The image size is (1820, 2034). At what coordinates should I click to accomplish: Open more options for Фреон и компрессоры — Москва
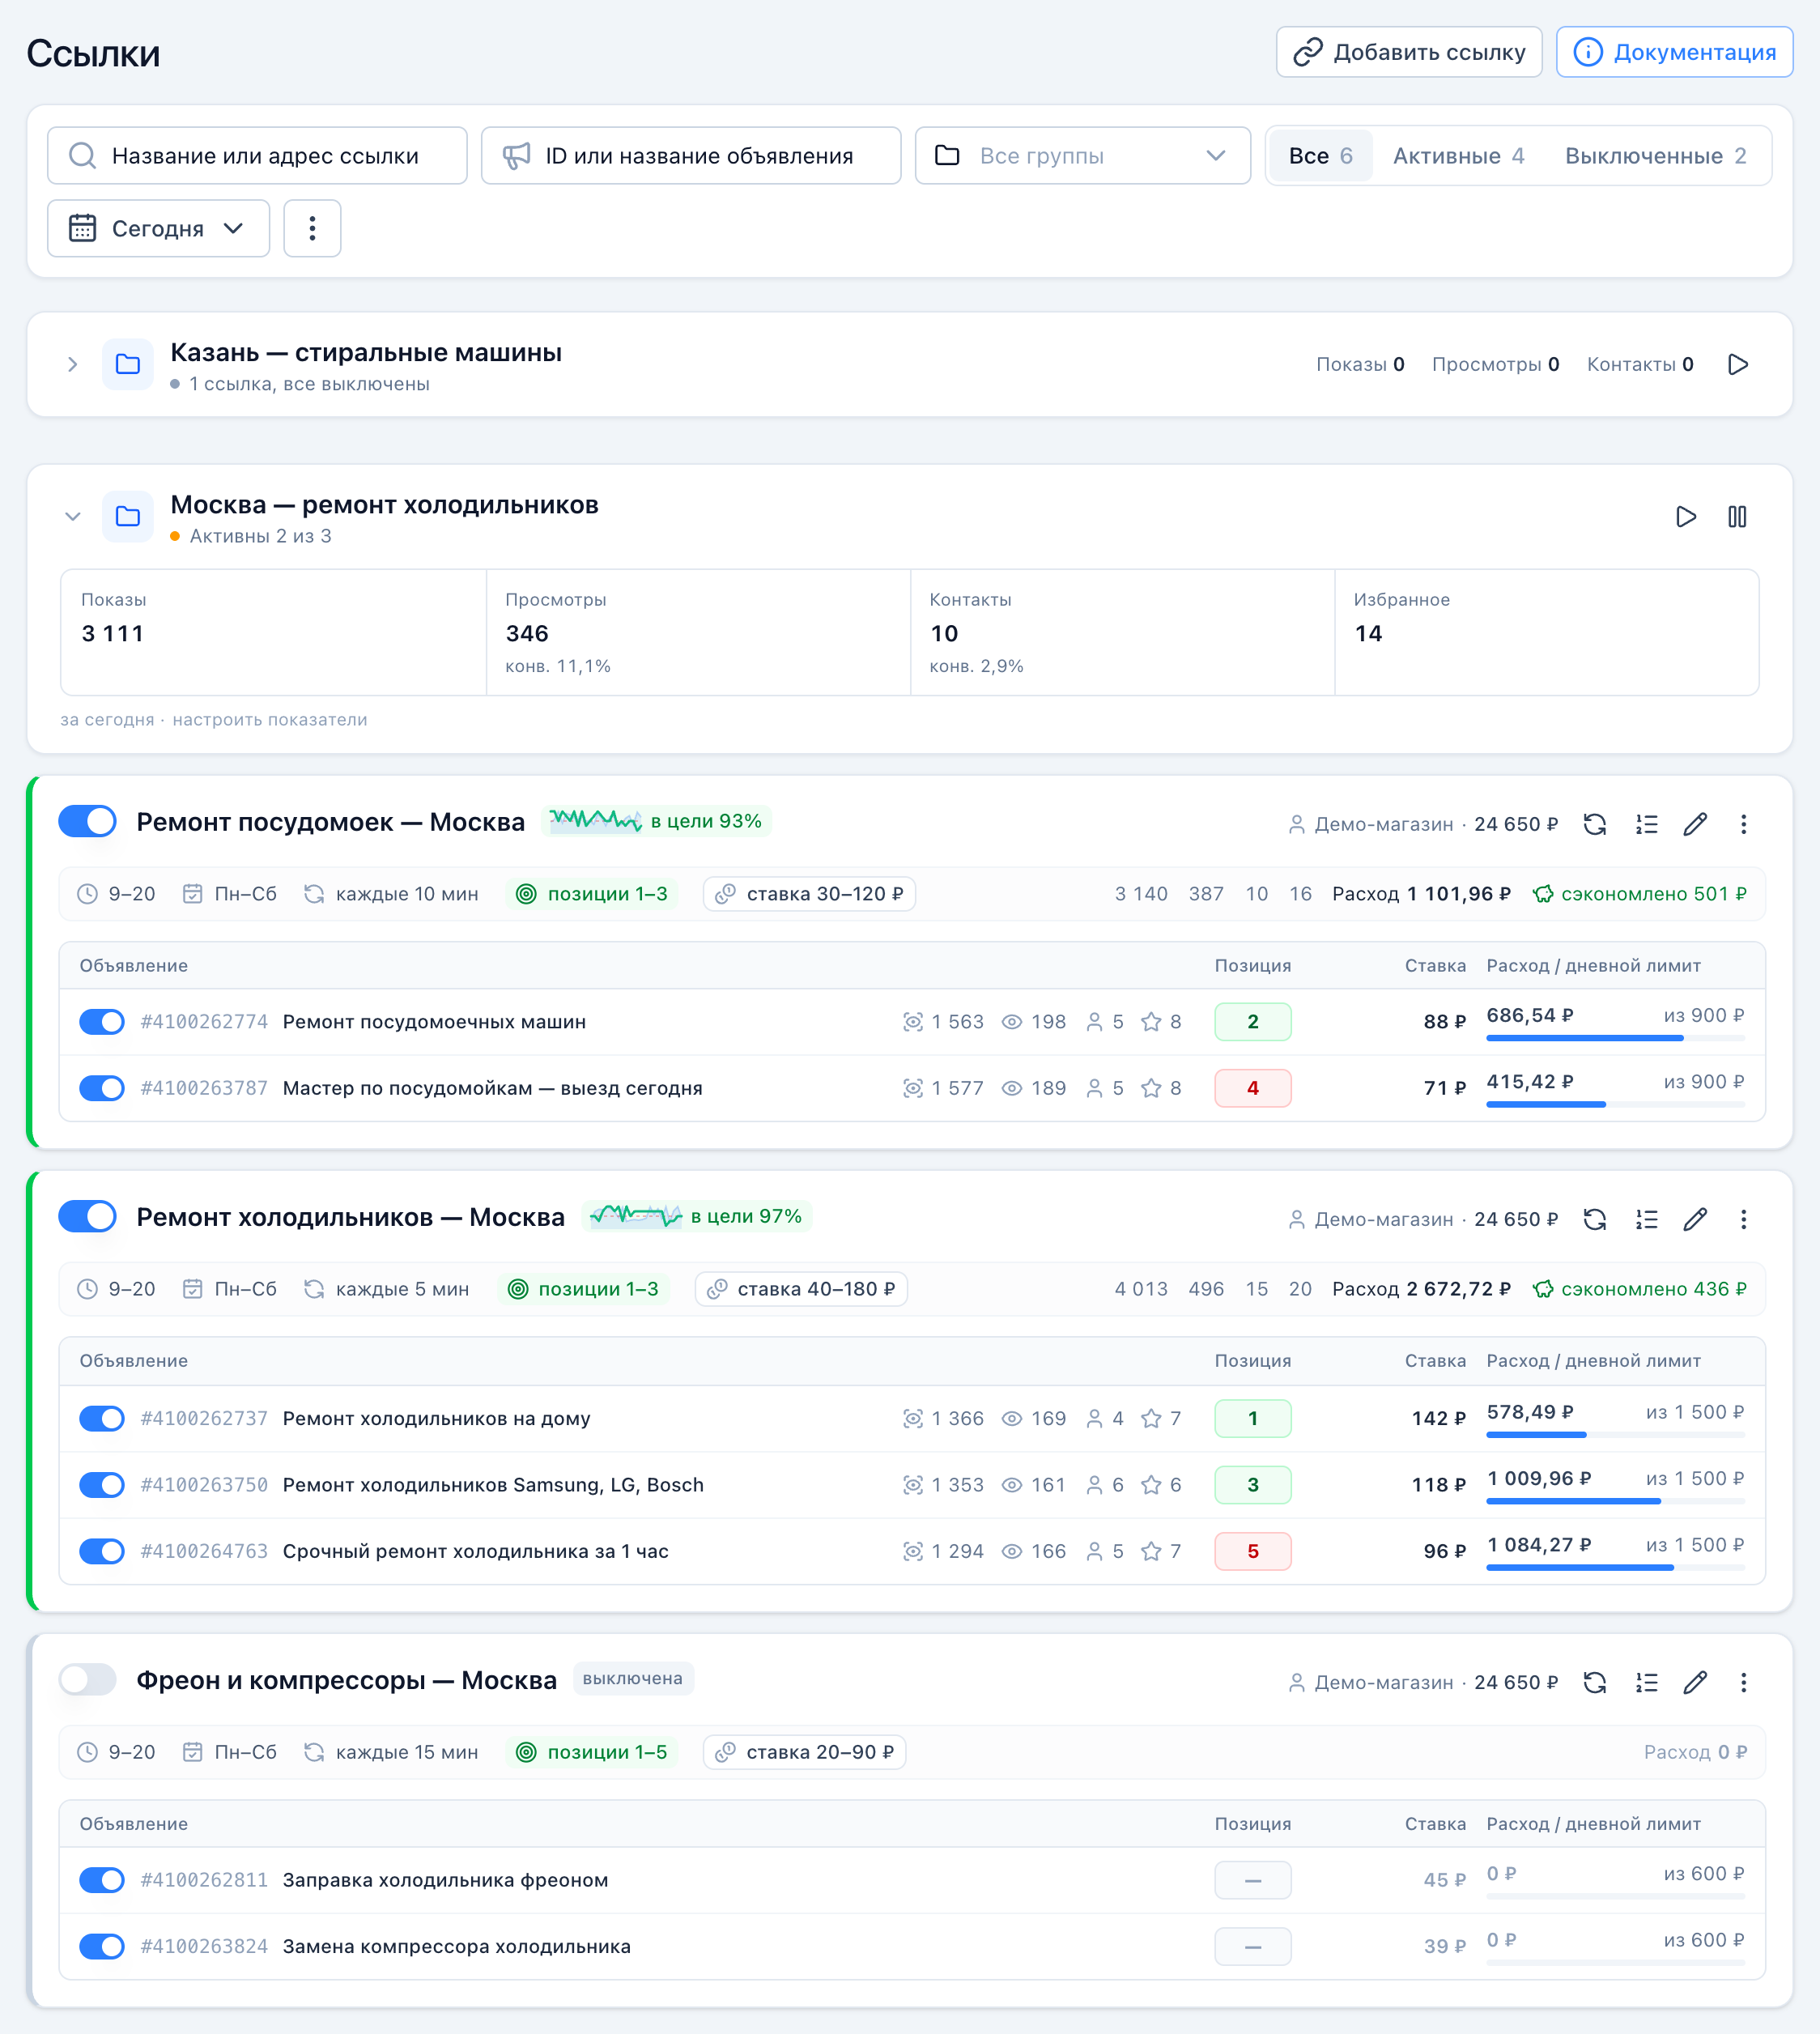(1743, 1682)
